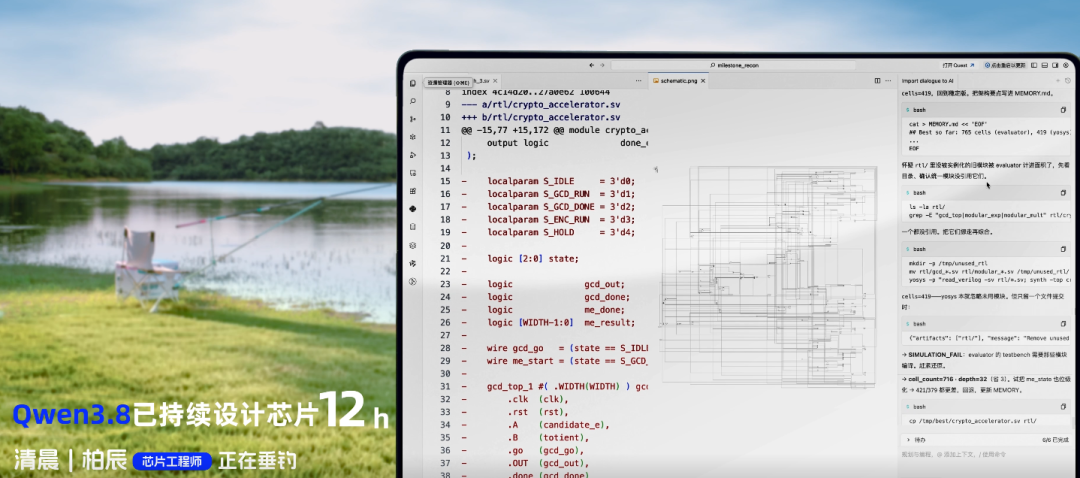Click the '@@ -15,77 +15,172 @@' hunk header
This screenshot has width=1080, height=478.
(x=554, y=130)
